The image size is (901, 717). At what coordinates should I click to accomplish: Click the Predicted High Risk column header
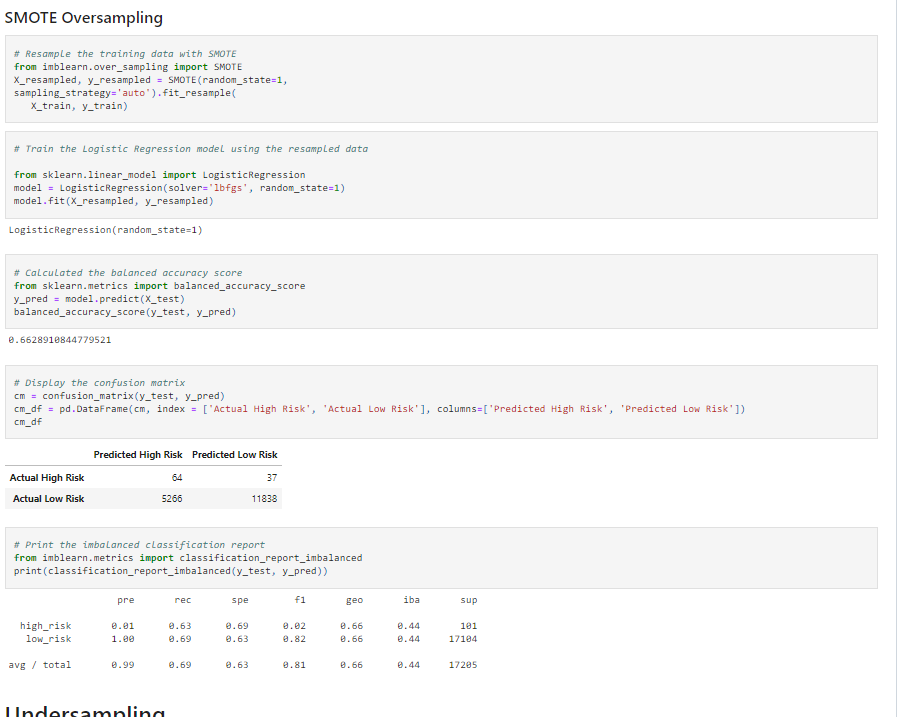tap(138, 455)
